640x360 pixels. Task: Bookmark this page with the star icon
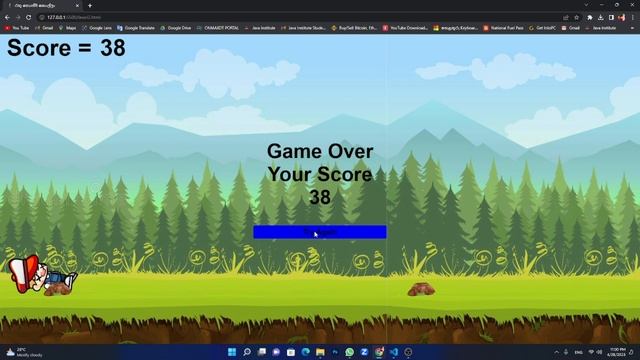(576, 18)
